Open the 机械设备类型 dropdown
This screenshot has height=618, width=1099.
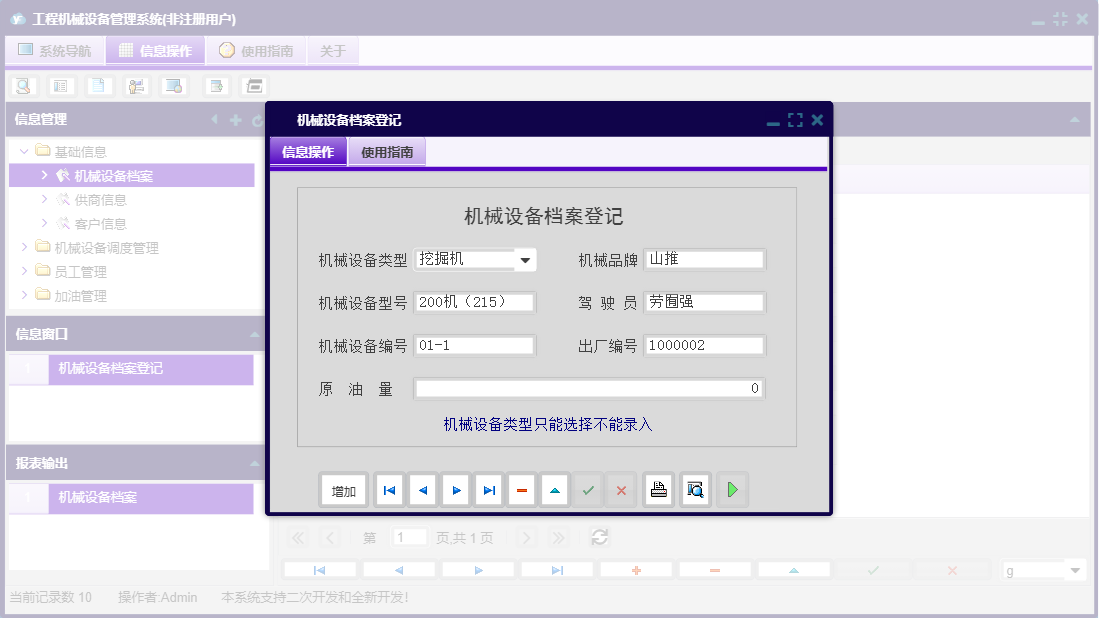pyautogui.click(x=527, y=259)
